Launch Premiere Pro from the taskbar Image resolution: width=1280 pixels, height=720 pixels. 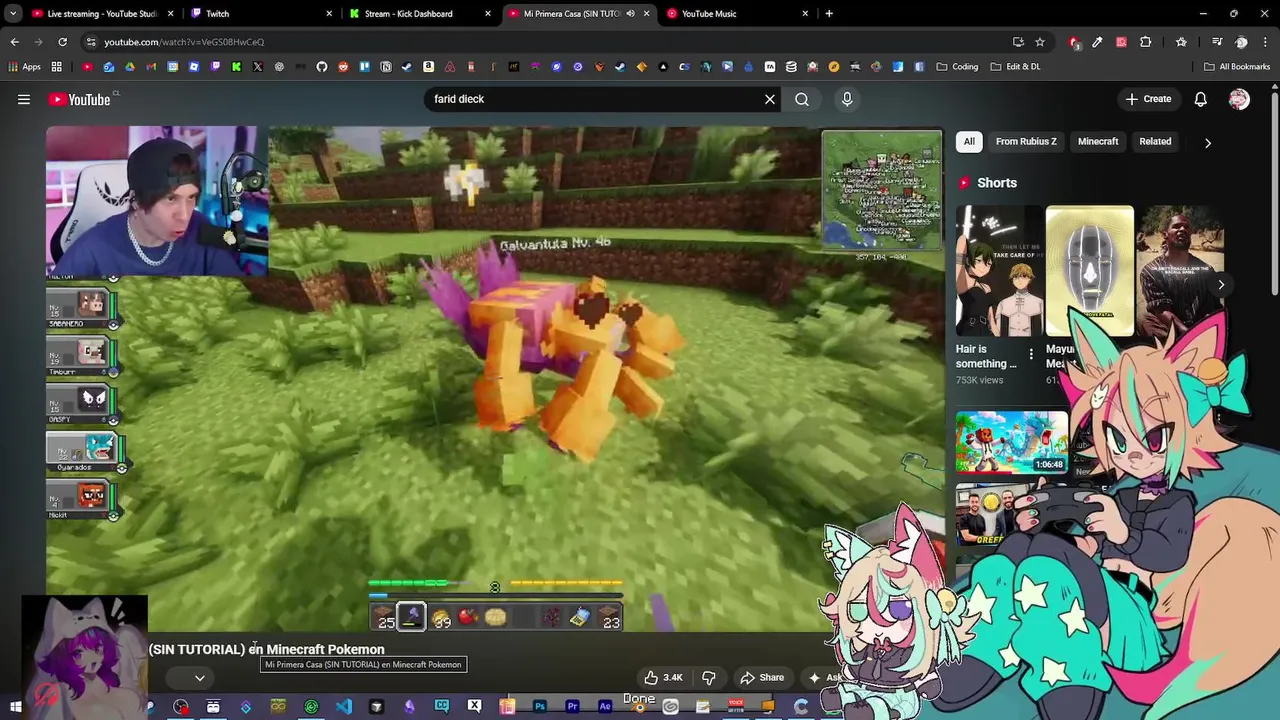click(x=572, y=707)
